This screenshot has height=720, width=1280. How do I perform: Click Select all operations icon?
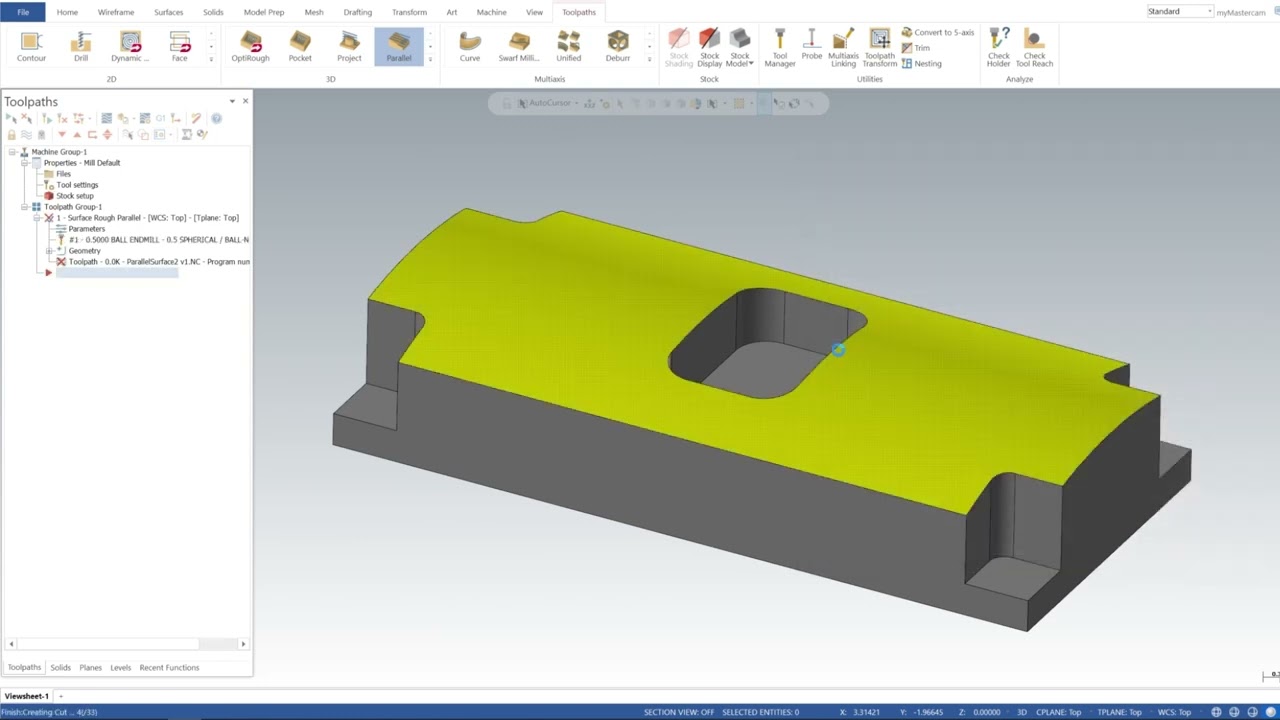(11, 118)
